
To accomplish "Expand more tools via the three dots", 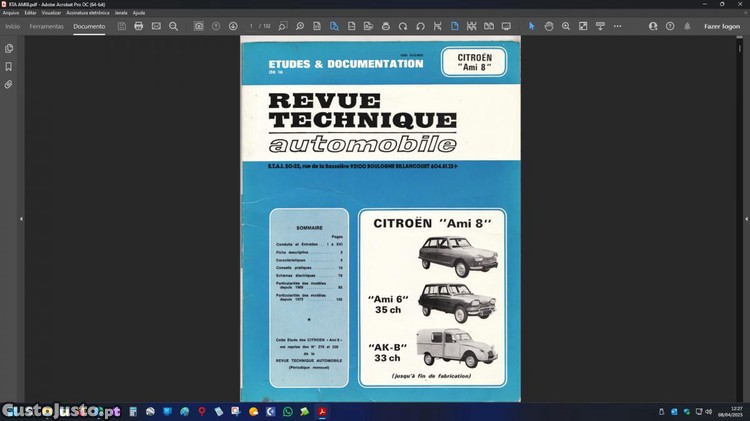I will 617,26.
